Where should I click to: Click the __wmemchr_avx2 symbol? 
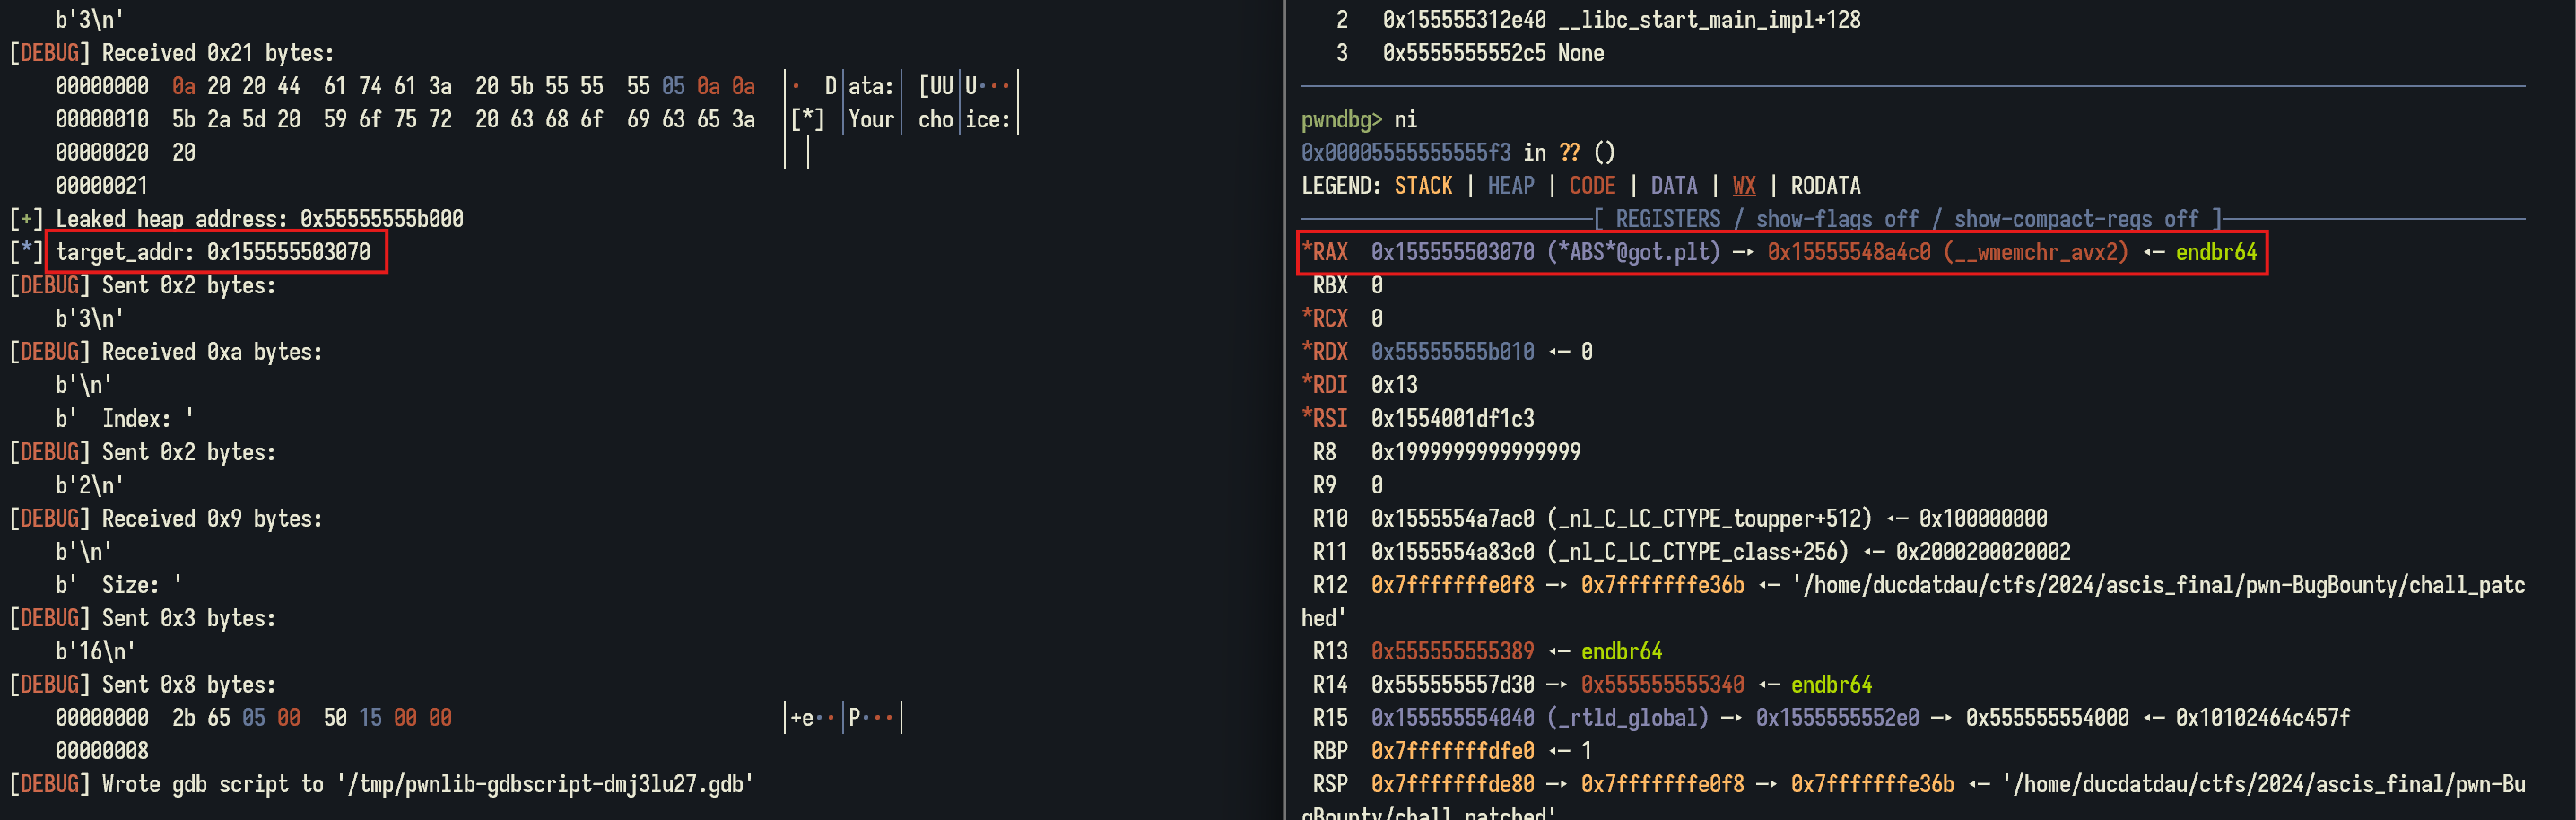pos(2037,252)
